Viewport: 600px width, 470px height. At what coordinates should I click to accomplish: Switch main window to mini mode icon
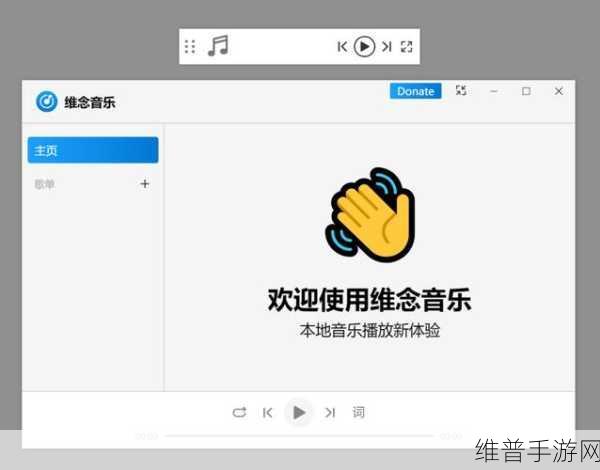coord(461,91)
